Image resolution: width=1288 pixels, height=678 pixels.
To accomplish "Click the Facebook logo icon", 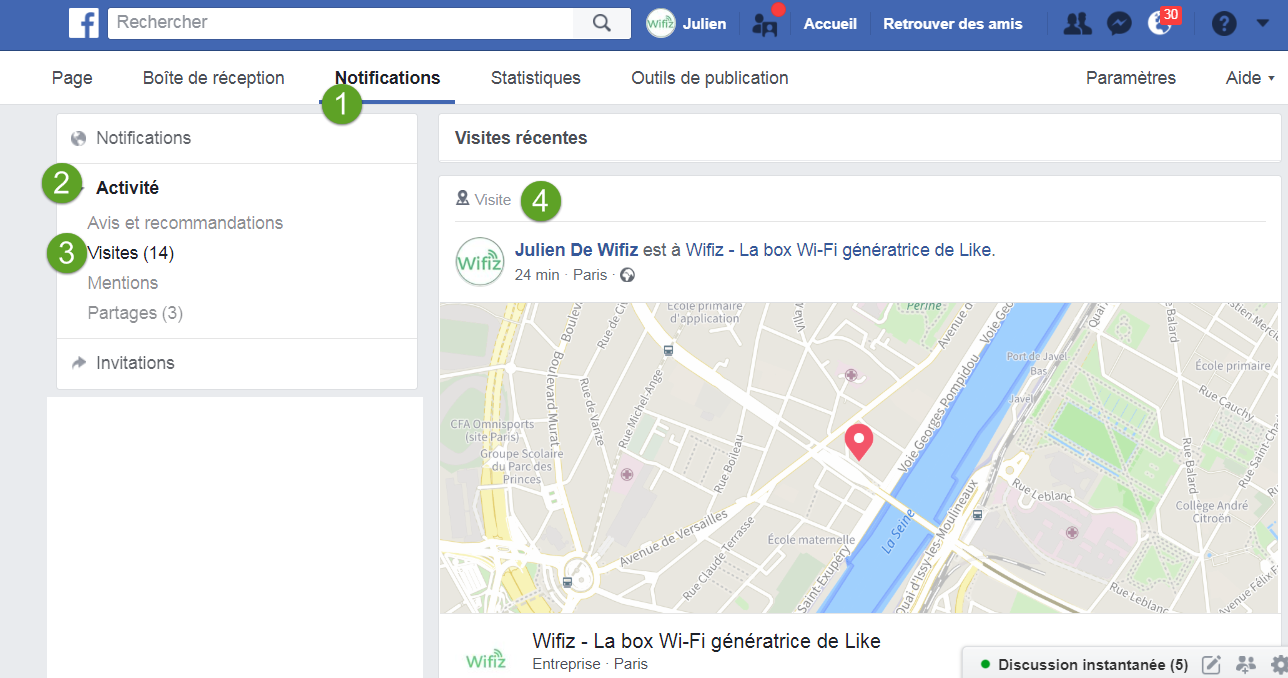I will point(83,24).
